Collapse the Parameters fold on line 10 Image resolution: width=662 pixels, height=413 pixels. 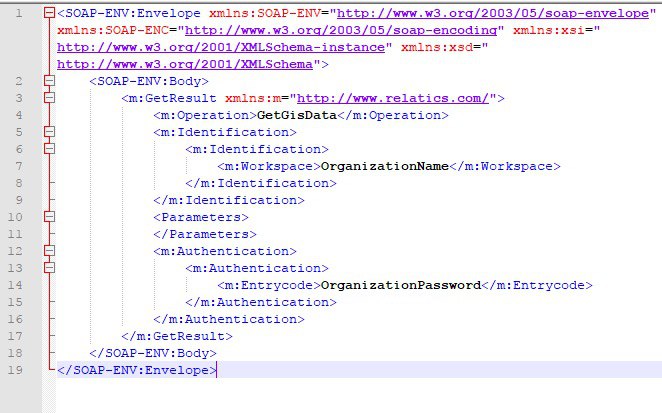pos(49,217)
